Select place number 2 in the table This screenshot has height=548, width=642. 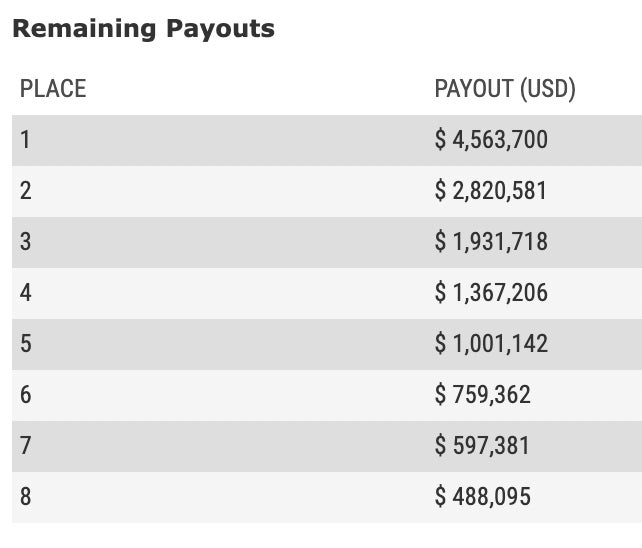[26, 190]
